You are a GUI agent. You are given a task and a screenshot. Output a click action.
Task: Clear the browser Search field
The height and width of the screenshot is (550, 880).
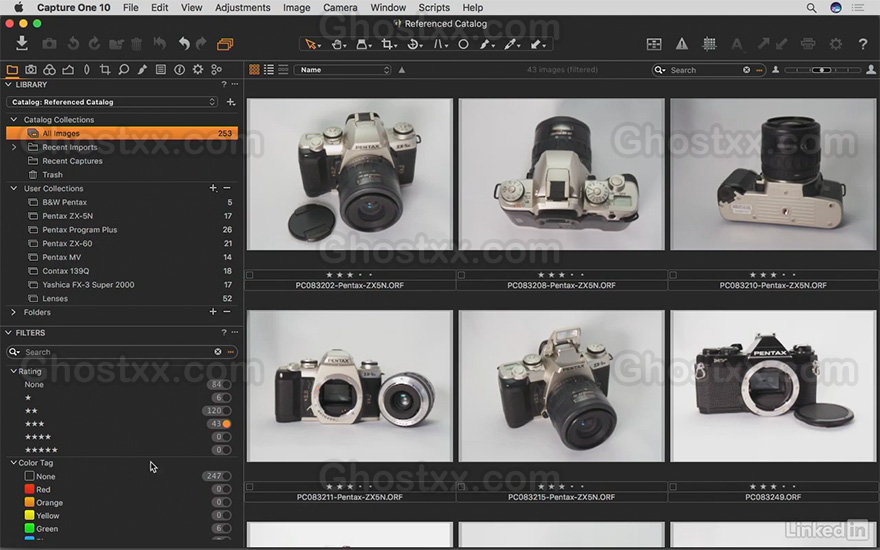(746, 70)
